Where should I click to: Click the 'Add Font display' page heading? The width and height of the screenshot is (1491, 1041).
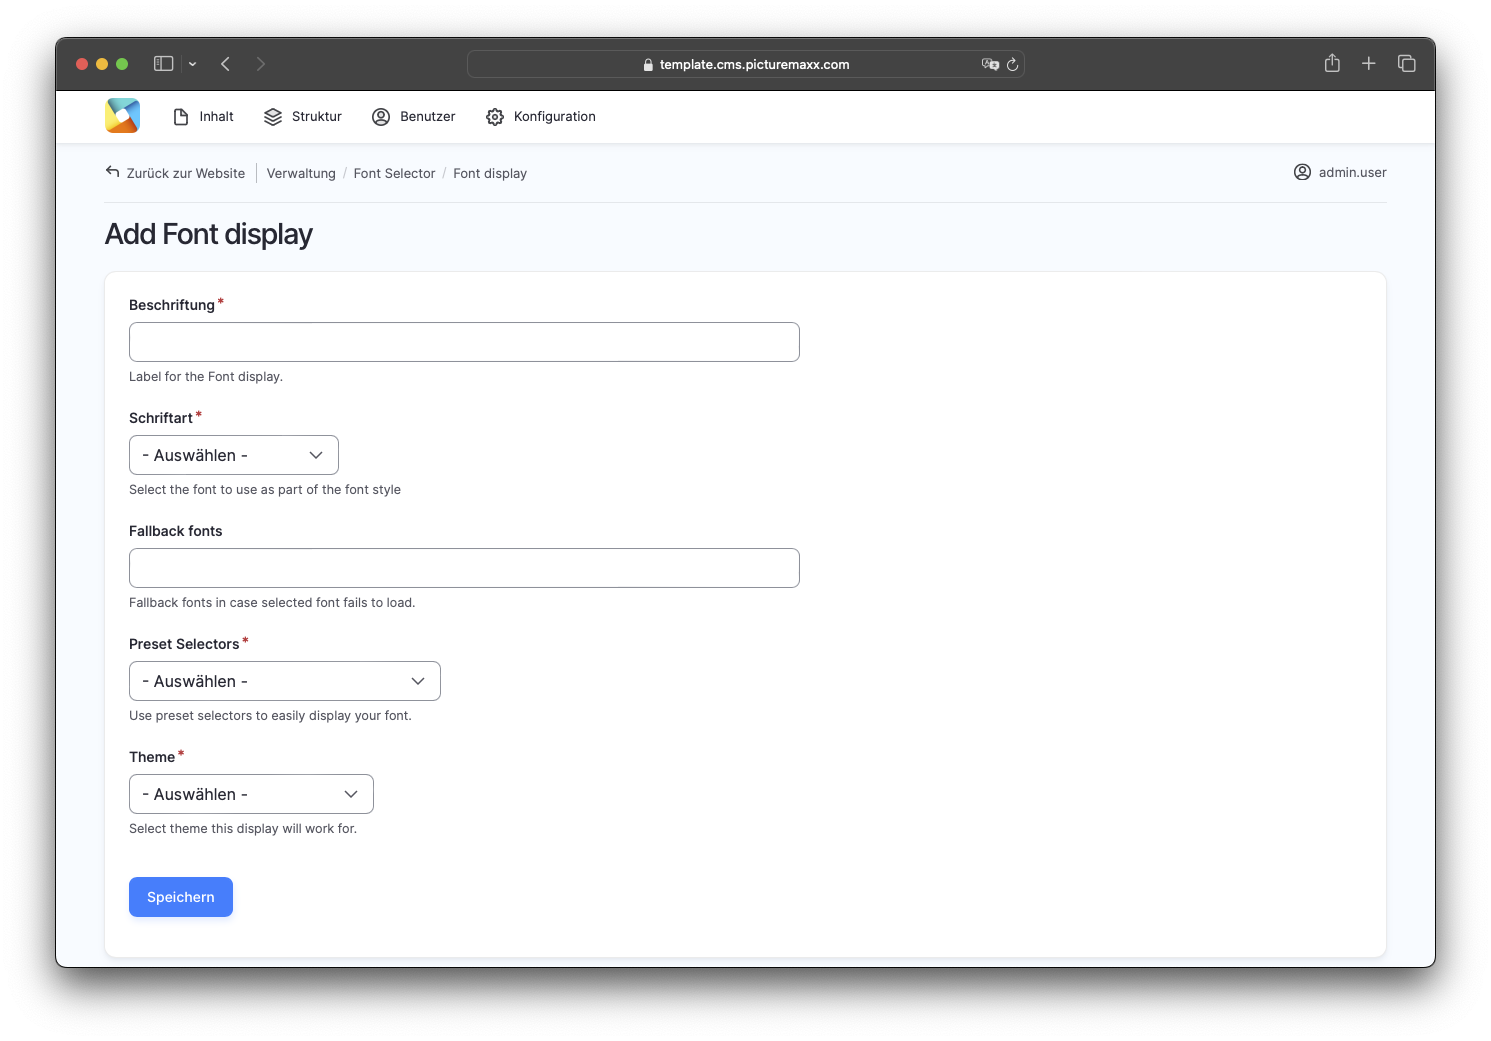209,234
